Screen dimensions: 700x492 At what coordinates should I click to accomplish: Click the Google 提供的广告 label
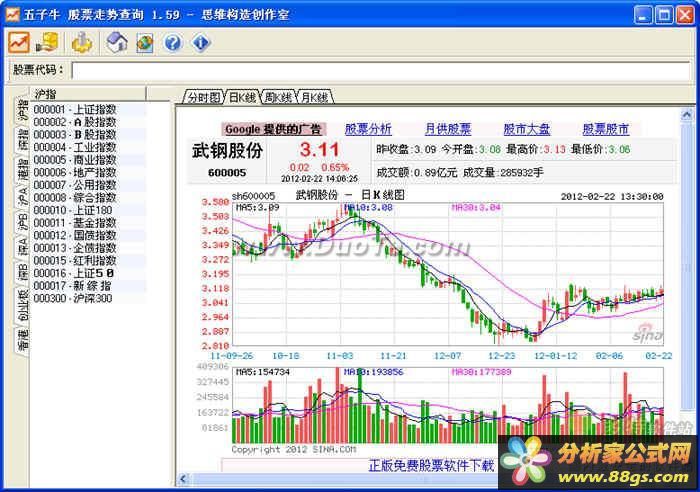click(273, 129)
